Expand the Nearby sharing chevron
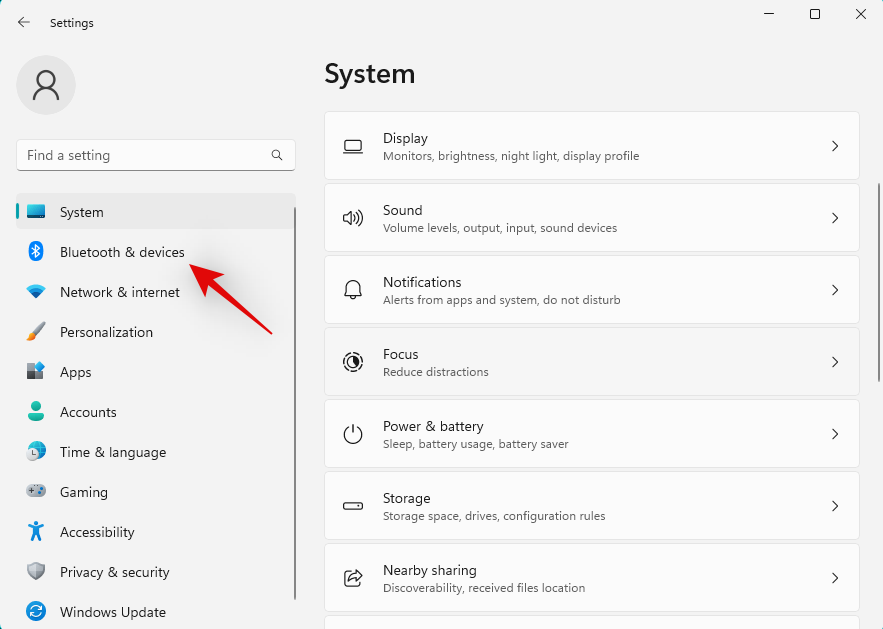Screen dimensions: 883x629 point(835,578)
